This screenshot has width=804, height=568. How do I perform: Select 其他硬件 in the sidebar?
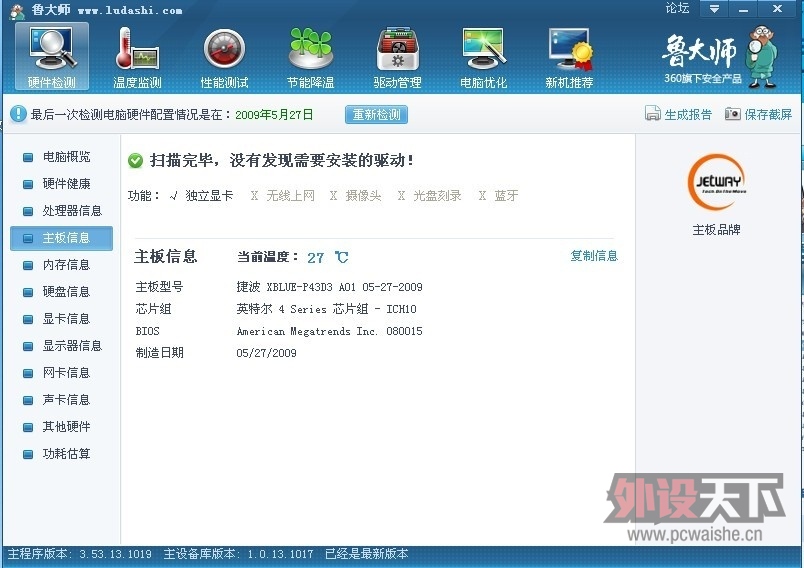[62, 427]
